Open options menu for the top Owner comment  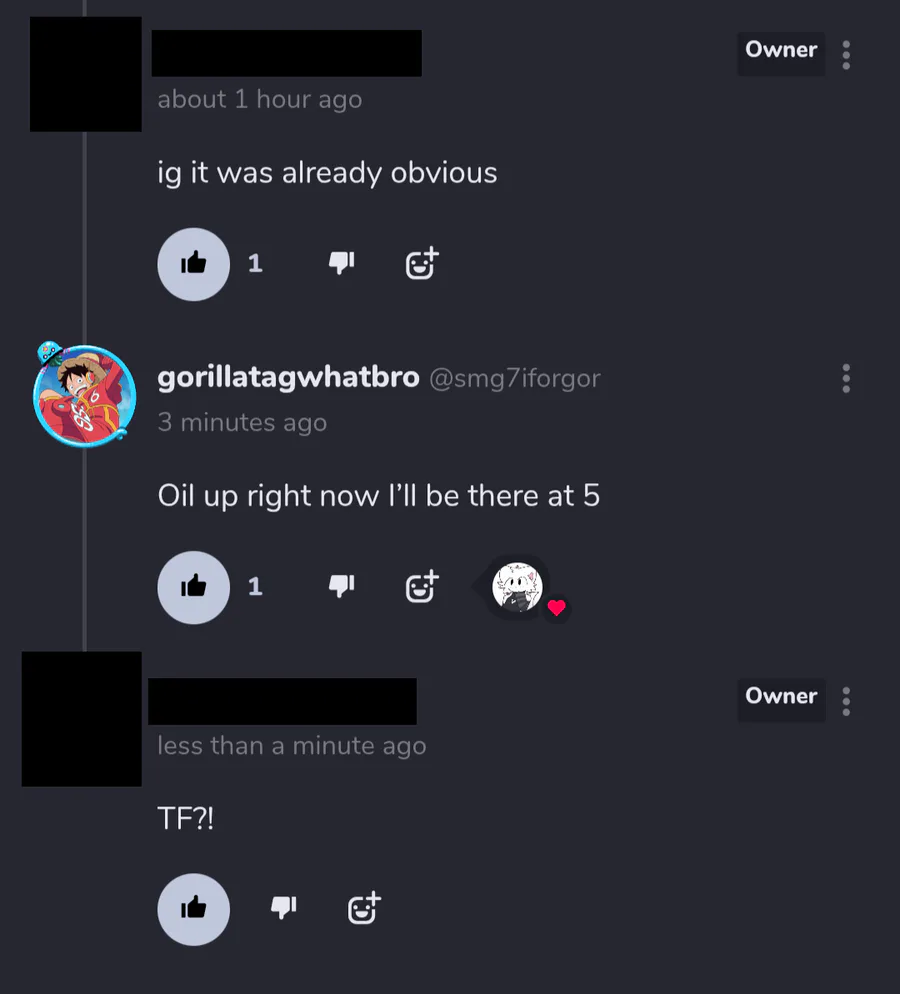tap(846, 55)
